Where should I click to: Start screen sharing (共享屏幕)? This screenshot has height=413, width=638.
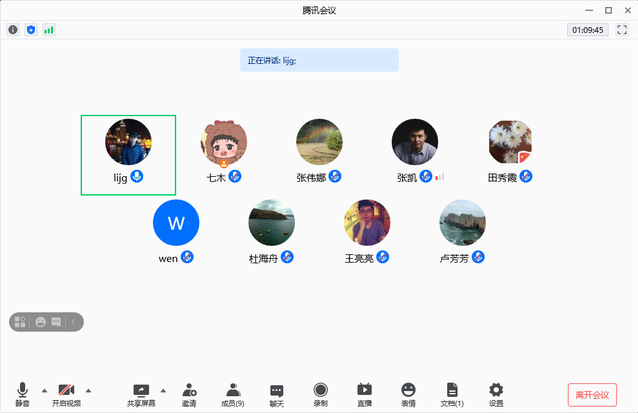(141, 392)
